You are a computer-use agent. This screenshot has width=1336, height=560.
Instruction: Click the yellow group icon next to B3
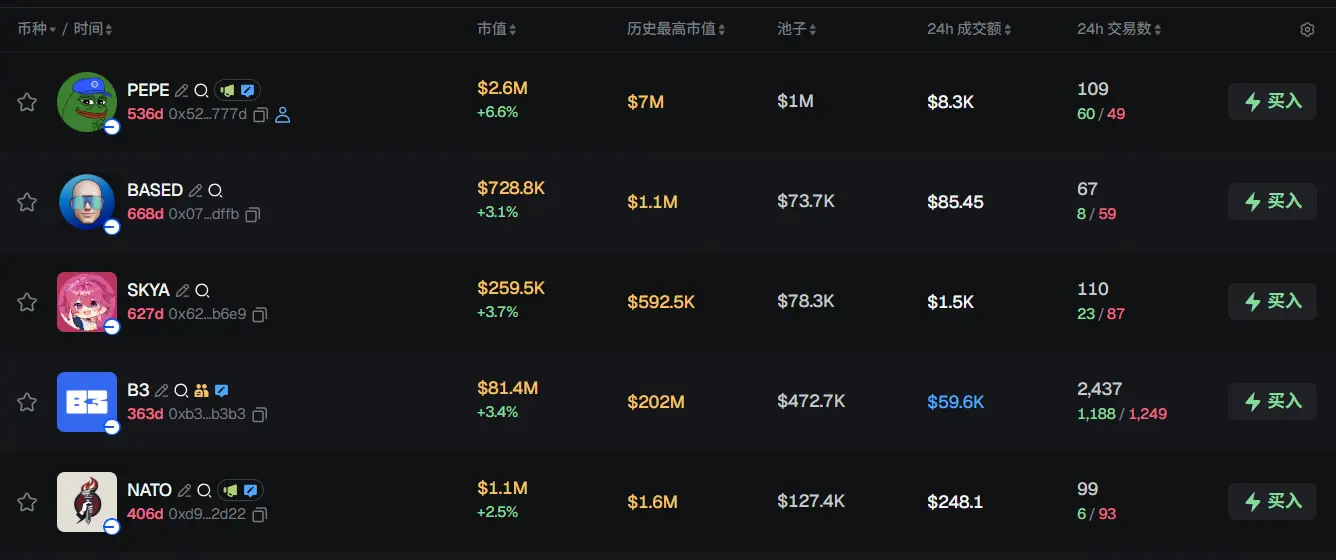point(201,390)
